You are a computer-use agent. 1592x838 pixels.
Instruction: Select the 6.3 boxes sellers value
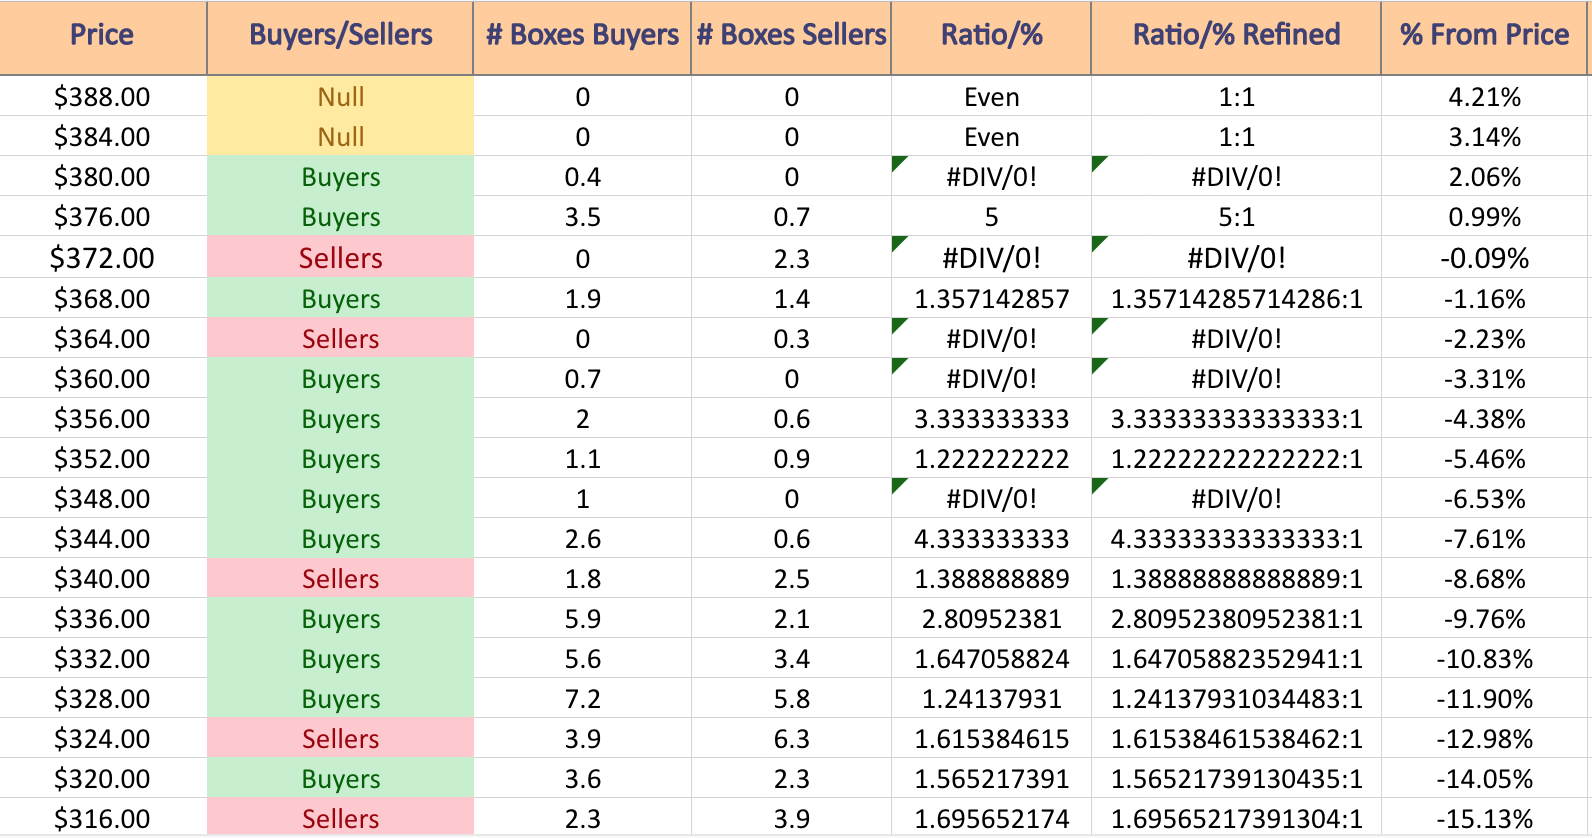791,739
